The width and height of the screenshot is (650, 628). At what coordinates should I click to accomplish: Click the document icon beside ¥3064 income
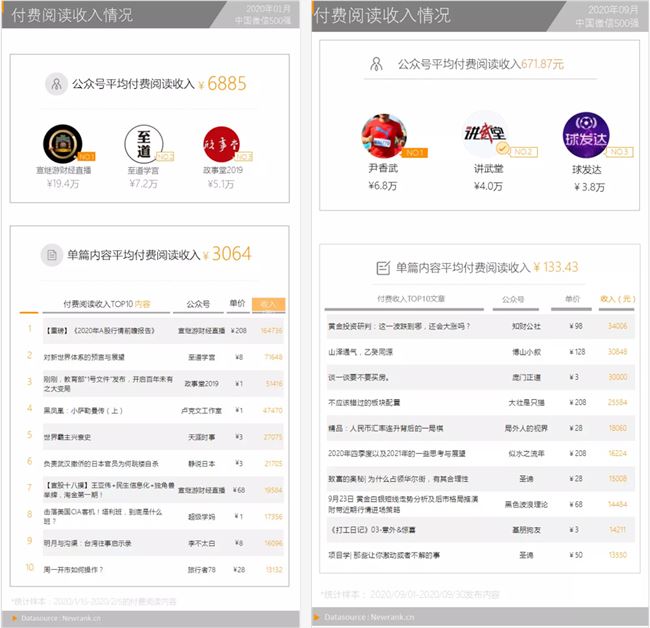52,255
